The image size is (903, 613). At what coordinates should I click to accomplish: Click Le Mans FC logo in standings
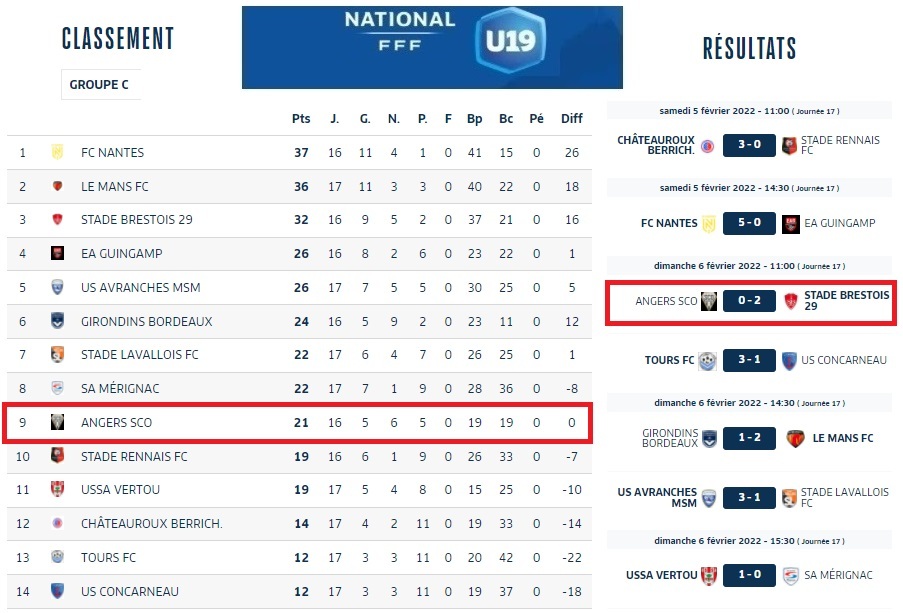[x=57, y=186]
